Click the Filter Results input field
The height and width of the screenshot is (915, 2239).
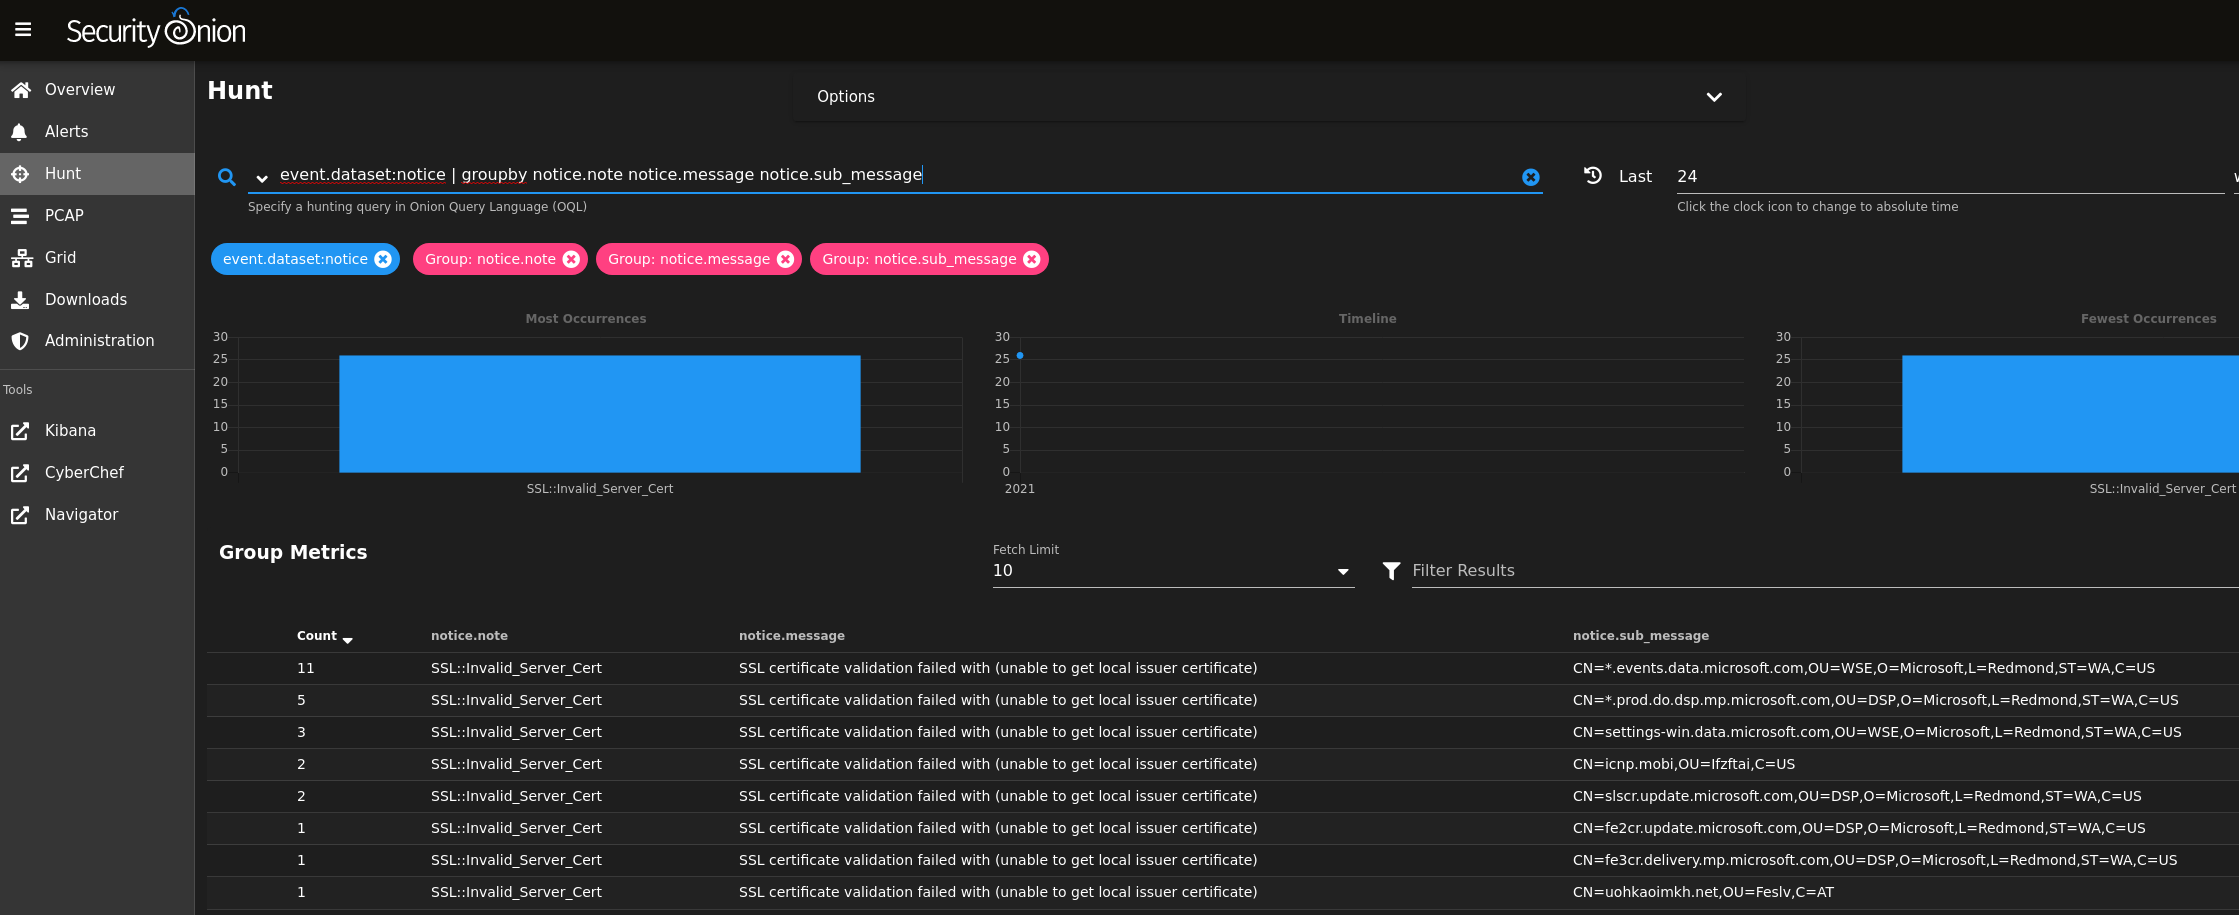tap(1824, 571)
